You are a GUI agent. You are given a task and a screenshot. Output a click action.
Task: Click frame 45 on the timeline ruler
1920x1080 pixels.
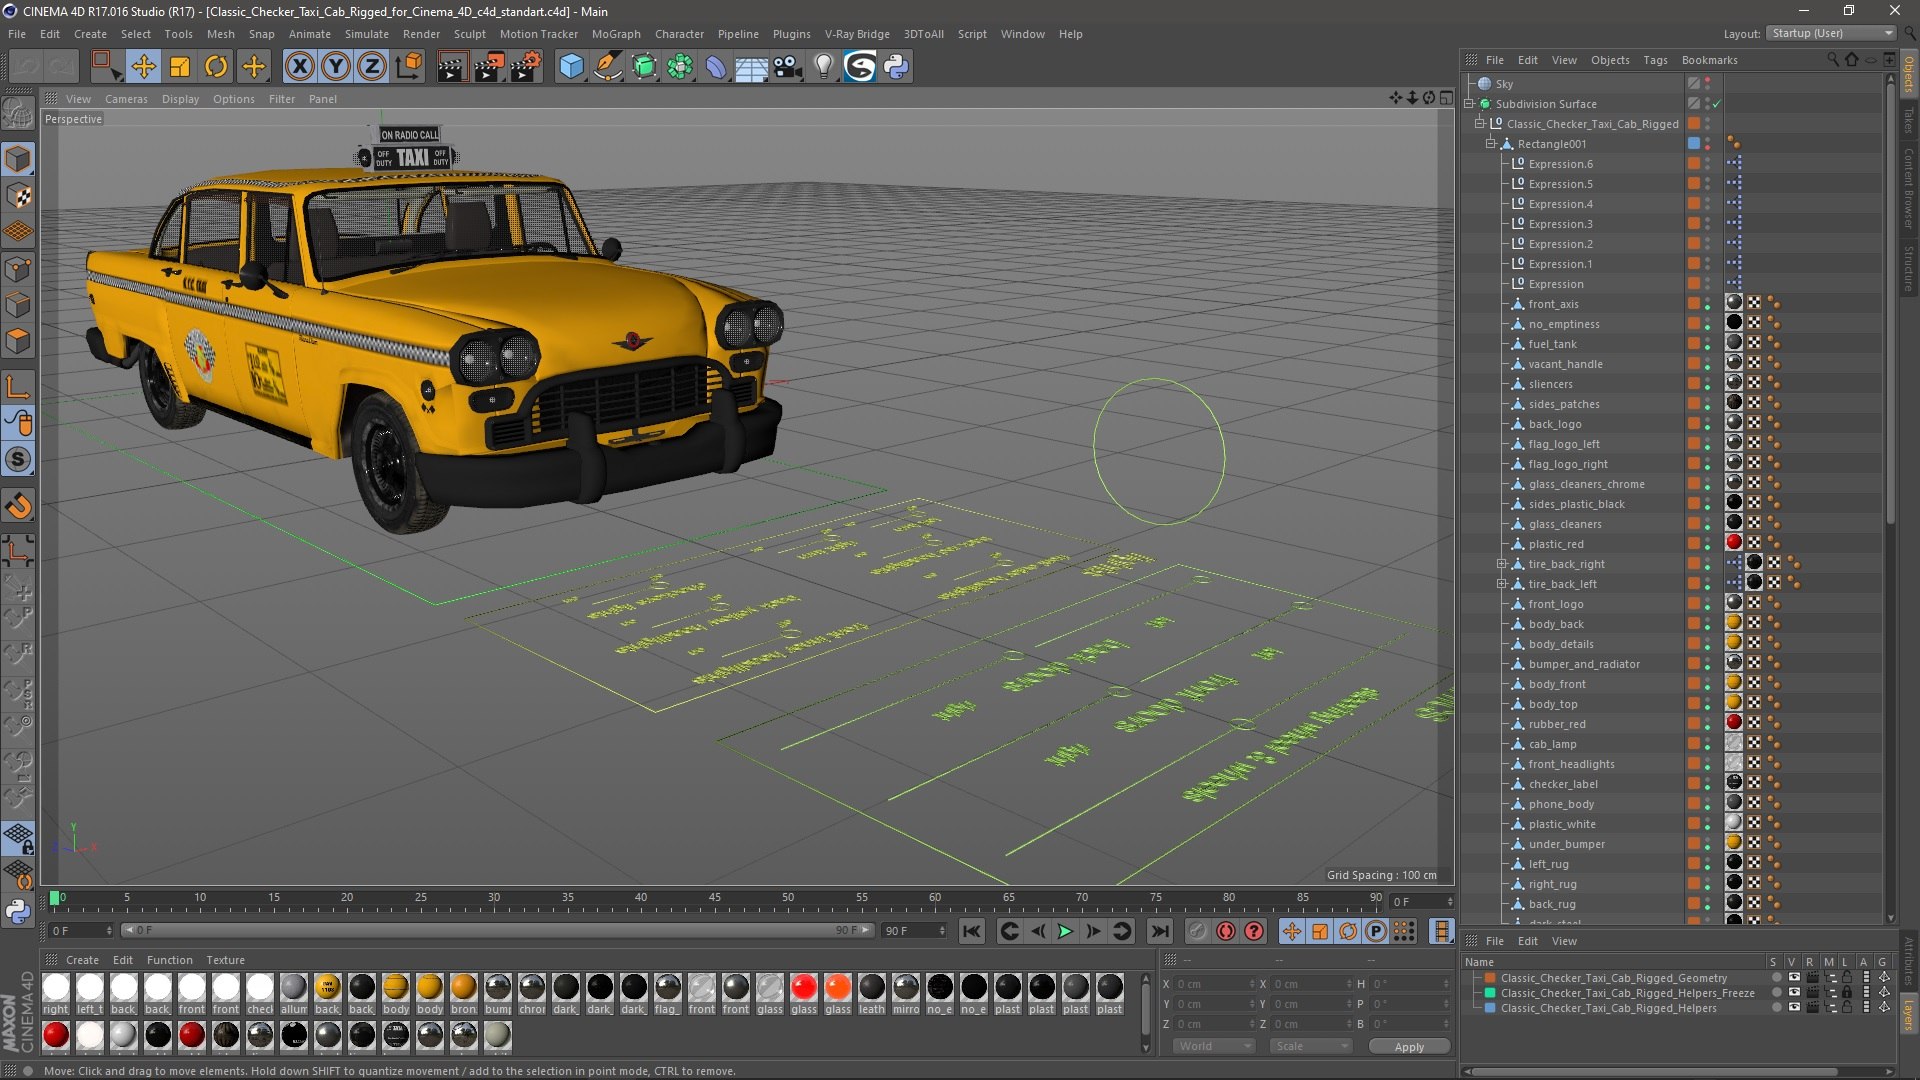pos(715,898)
